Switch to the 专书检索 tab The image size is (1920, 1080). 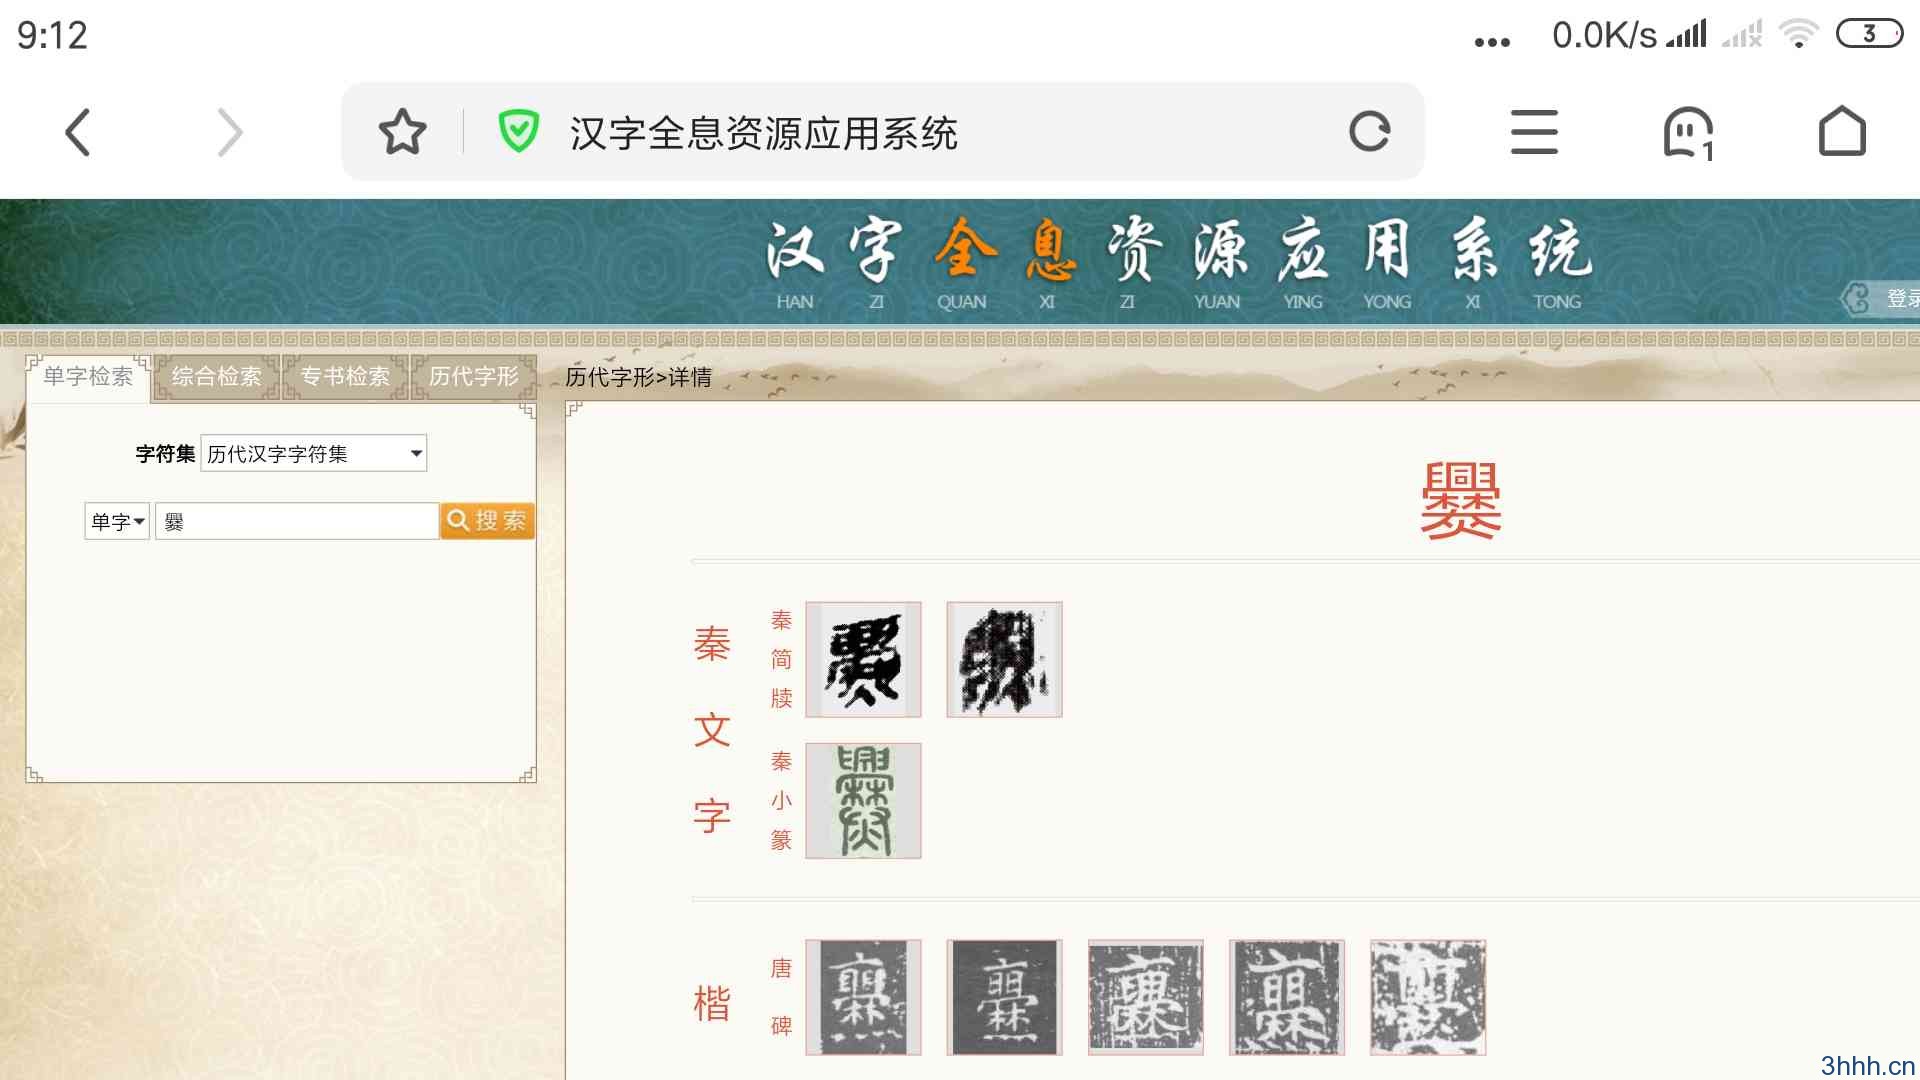click(345, 377)
